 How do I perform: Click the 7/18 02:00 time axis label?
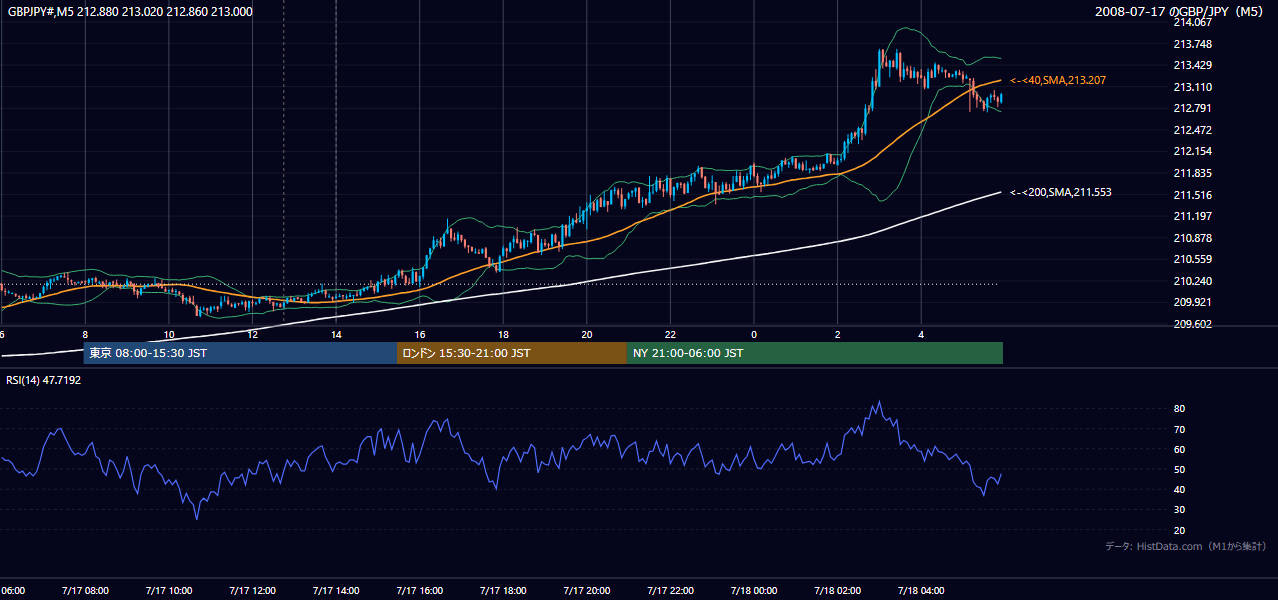838,591
